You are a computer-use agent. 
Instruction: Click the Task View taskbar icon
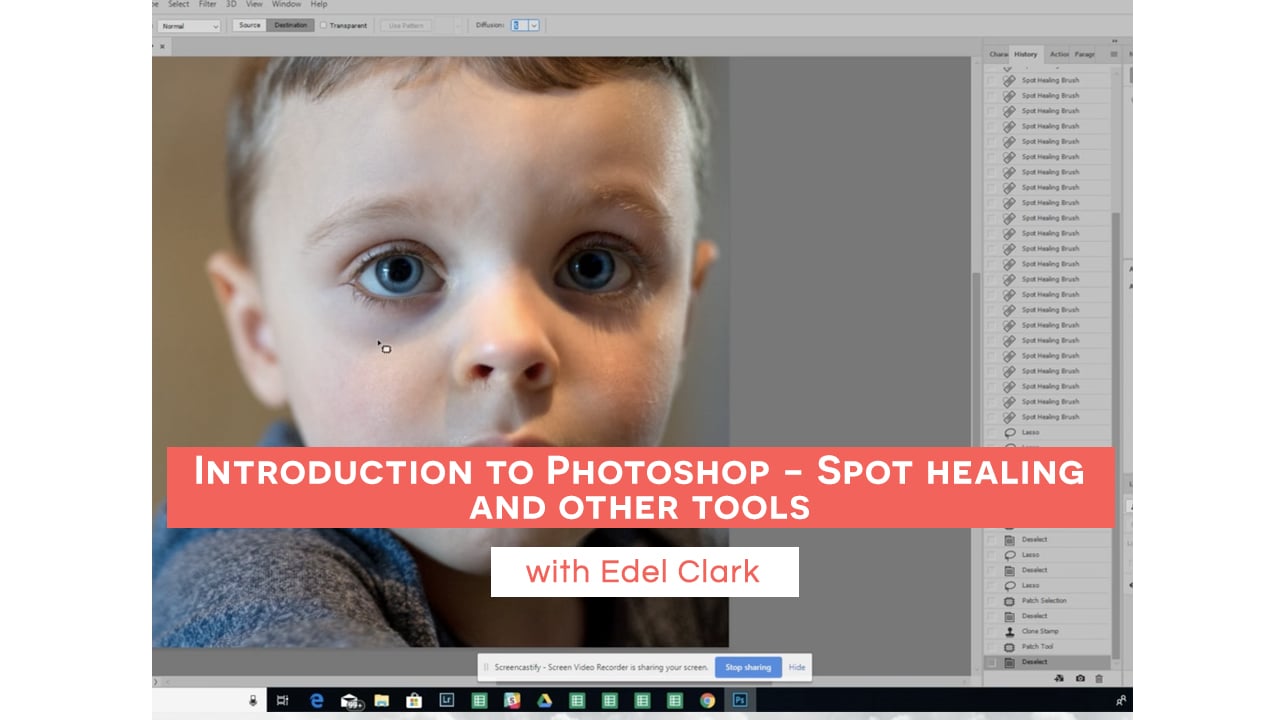(x=282, y=701)
